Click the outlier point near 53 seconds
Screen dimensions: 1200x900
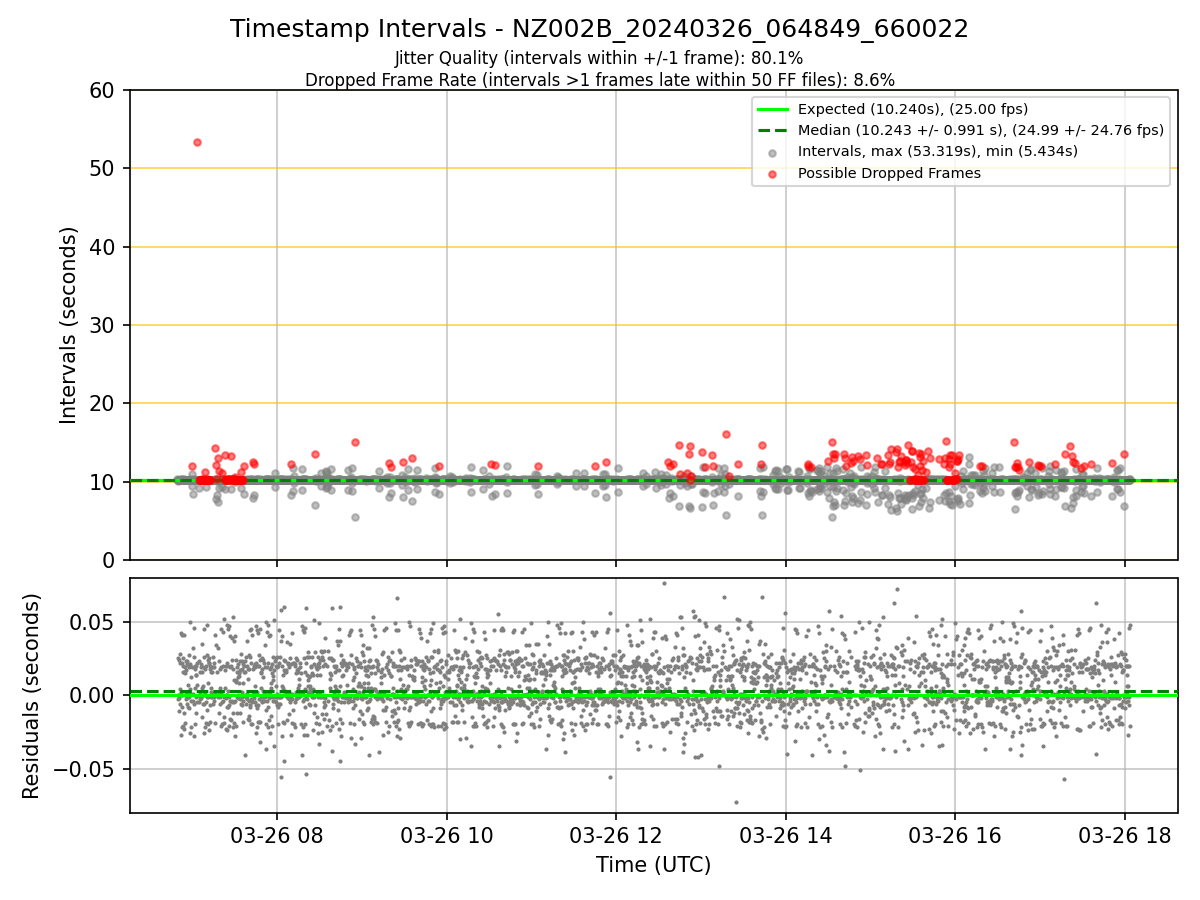[x=197, y=142]
